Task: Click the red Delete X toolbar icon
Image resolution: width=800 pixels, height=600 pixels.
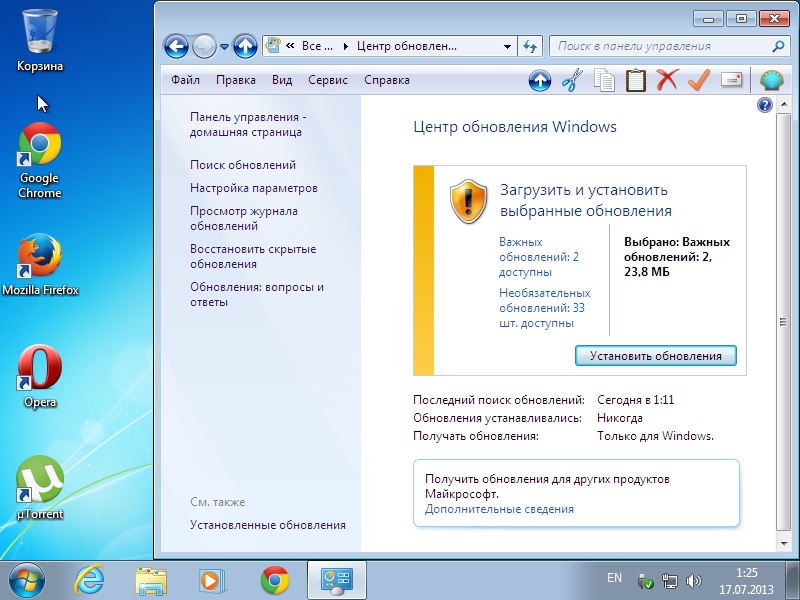Action: 667,80
